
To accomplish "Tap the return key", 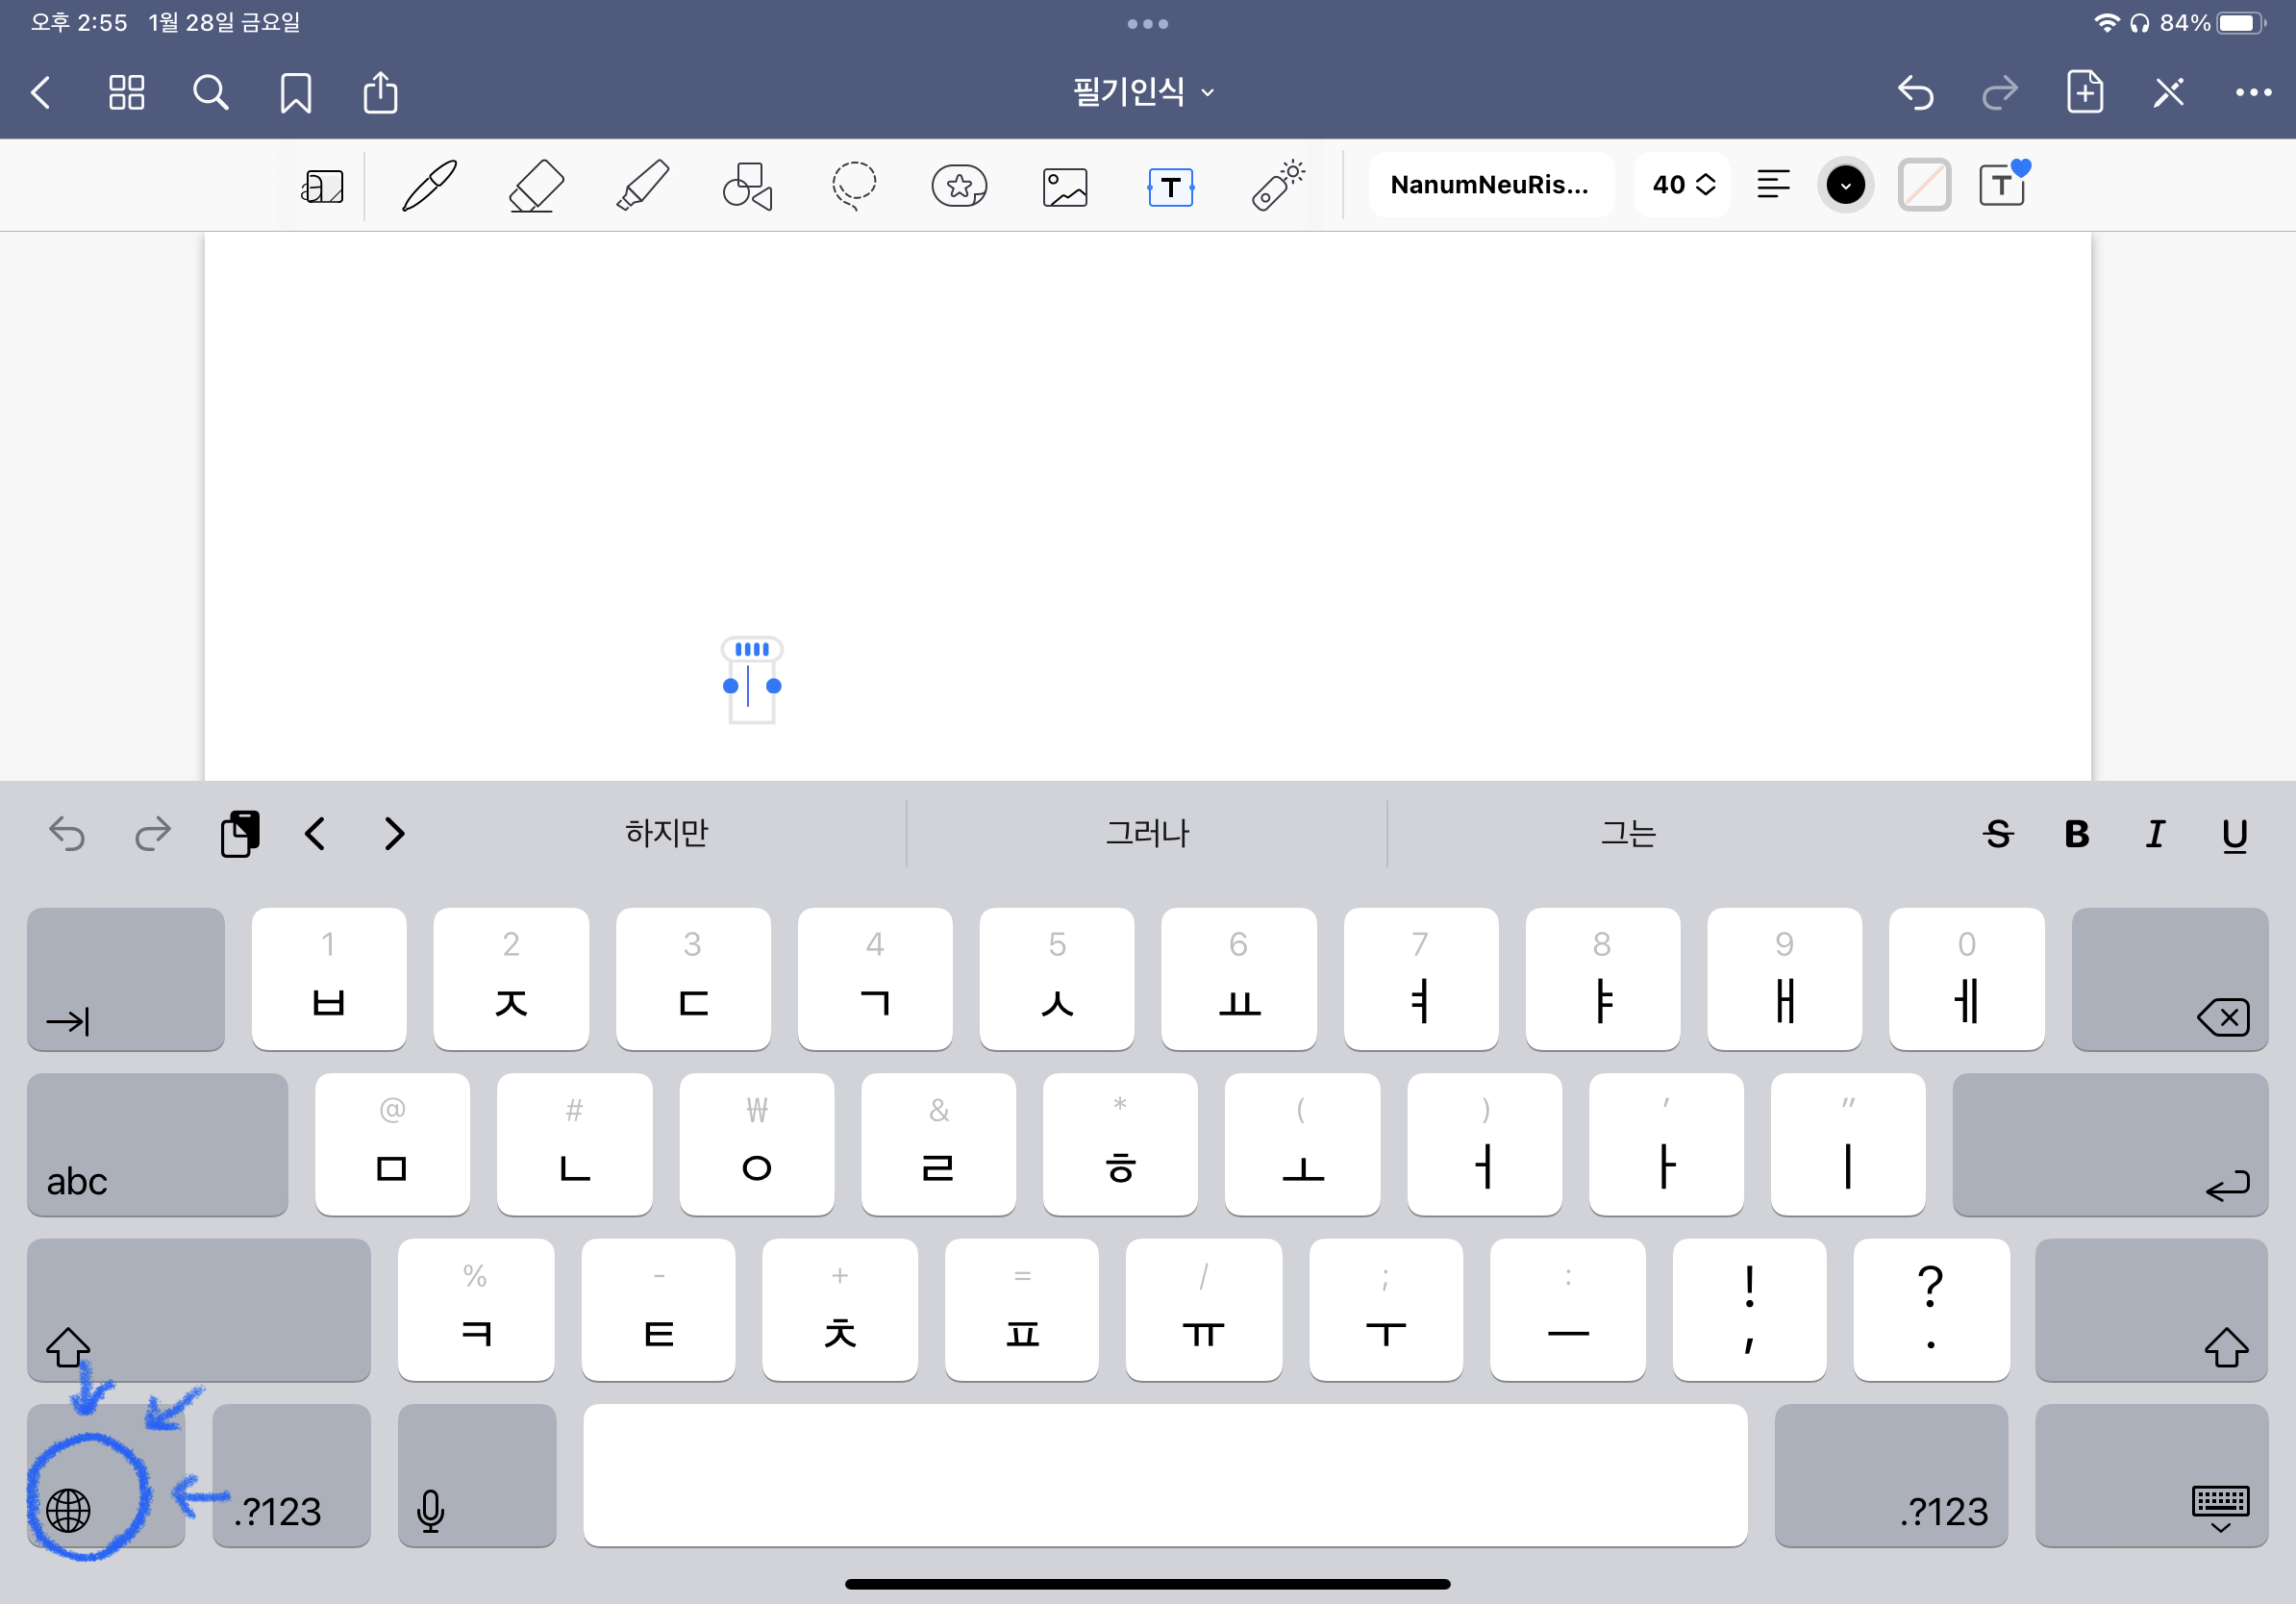I will [x=2110, y=1144].
